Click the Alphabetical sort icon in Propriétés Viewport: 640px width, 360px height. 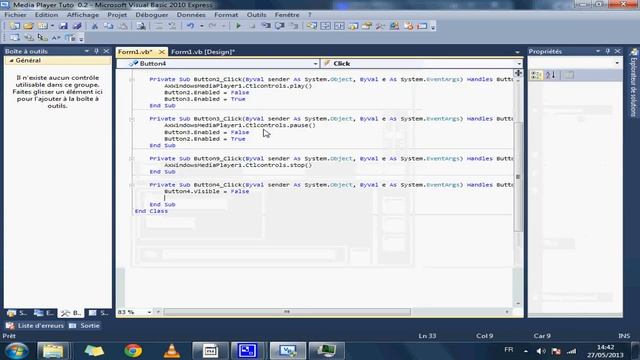(551, 75)
